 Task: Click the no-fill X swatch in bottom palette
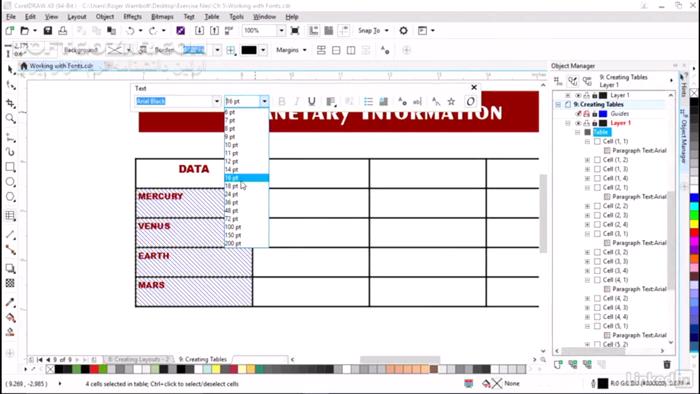click(x=50, y=369)
